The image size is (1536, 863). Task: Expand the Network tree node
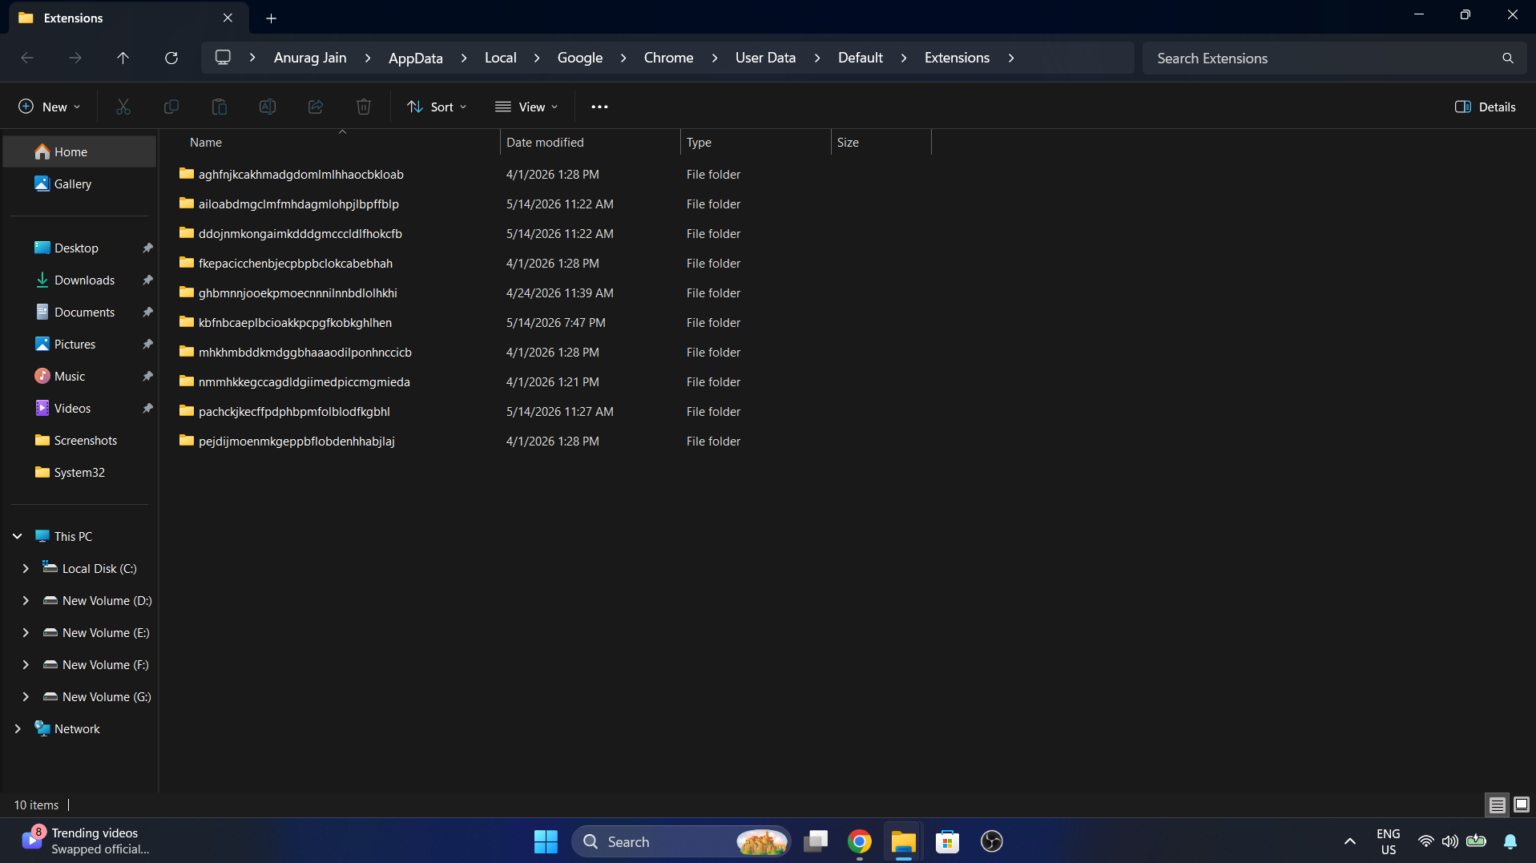17,729
